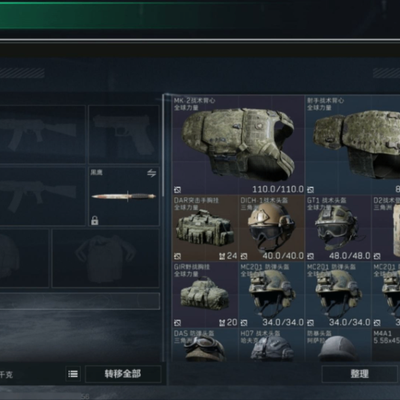Screen dimensions: 400x400
Task: Click the 转移全部 transfer all button
Action: [123, 374]
